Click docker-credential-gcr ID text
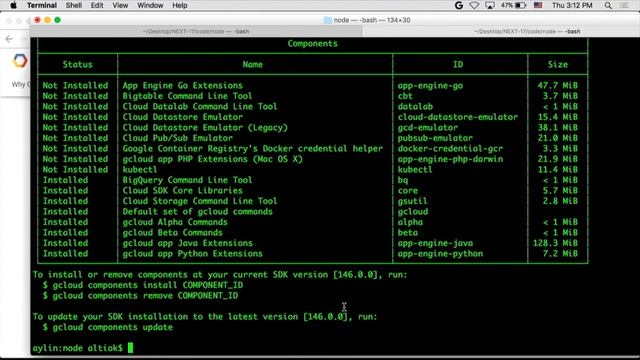Viewport: 640px width, 360px height. click(450, 149)
